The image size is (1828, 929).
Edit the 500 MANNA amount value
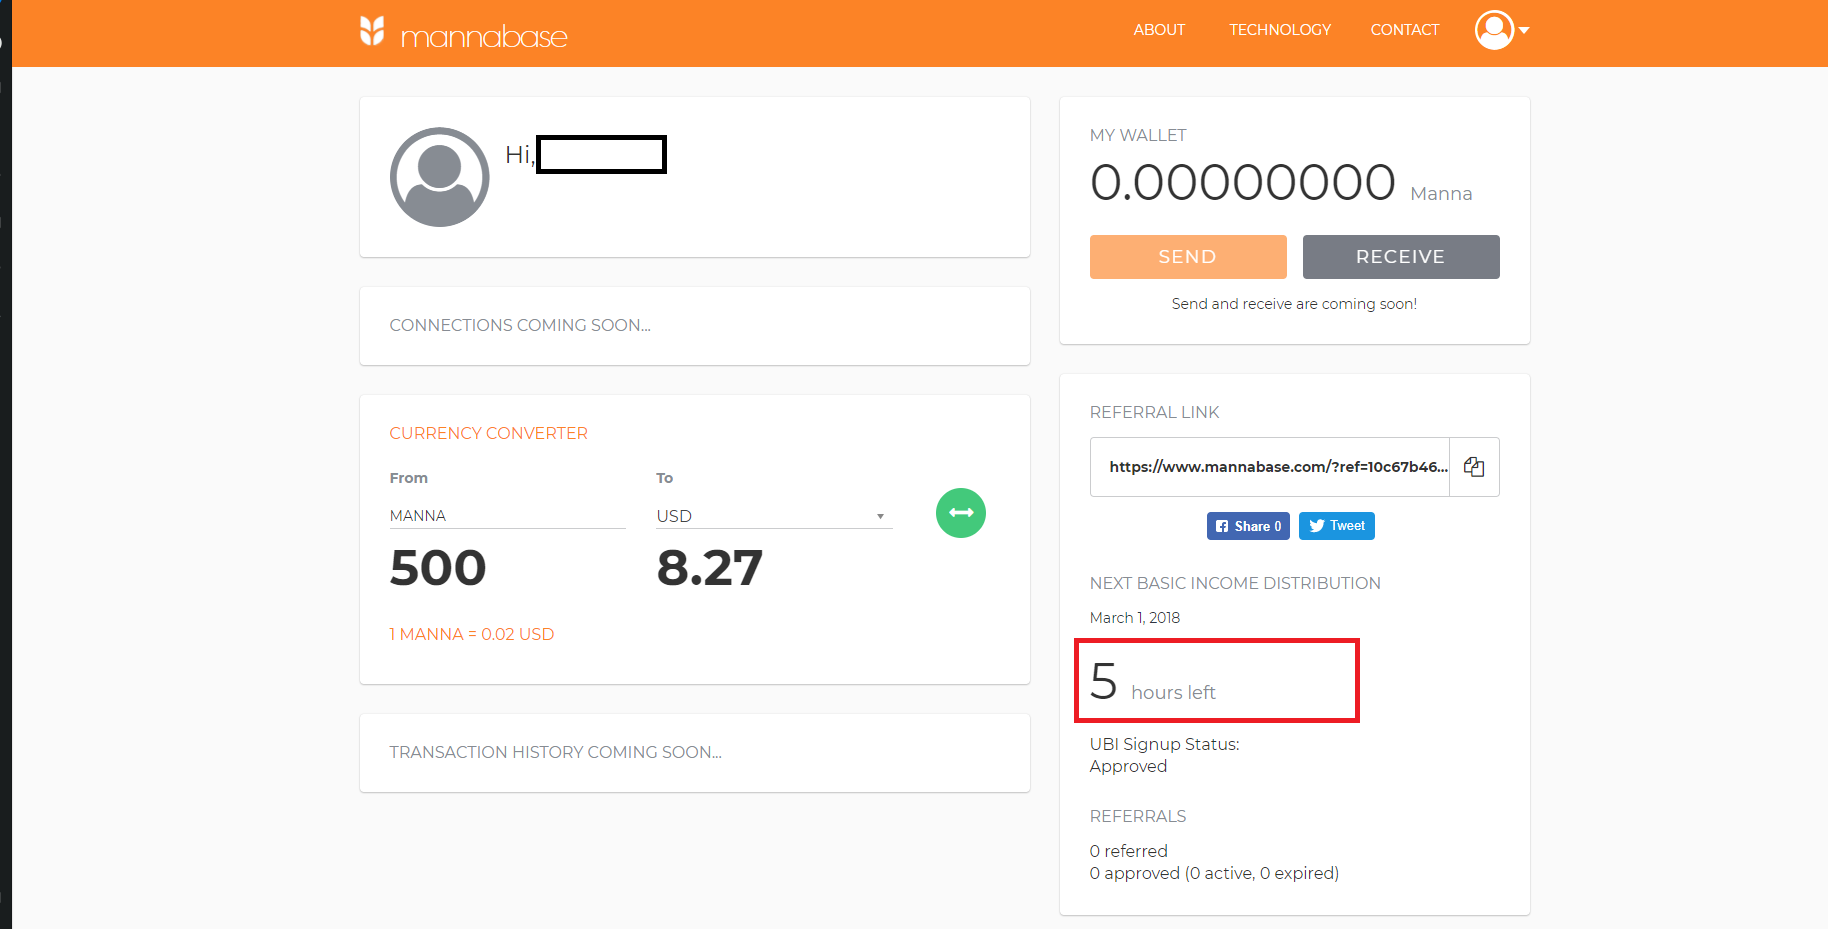coord(438,568)
